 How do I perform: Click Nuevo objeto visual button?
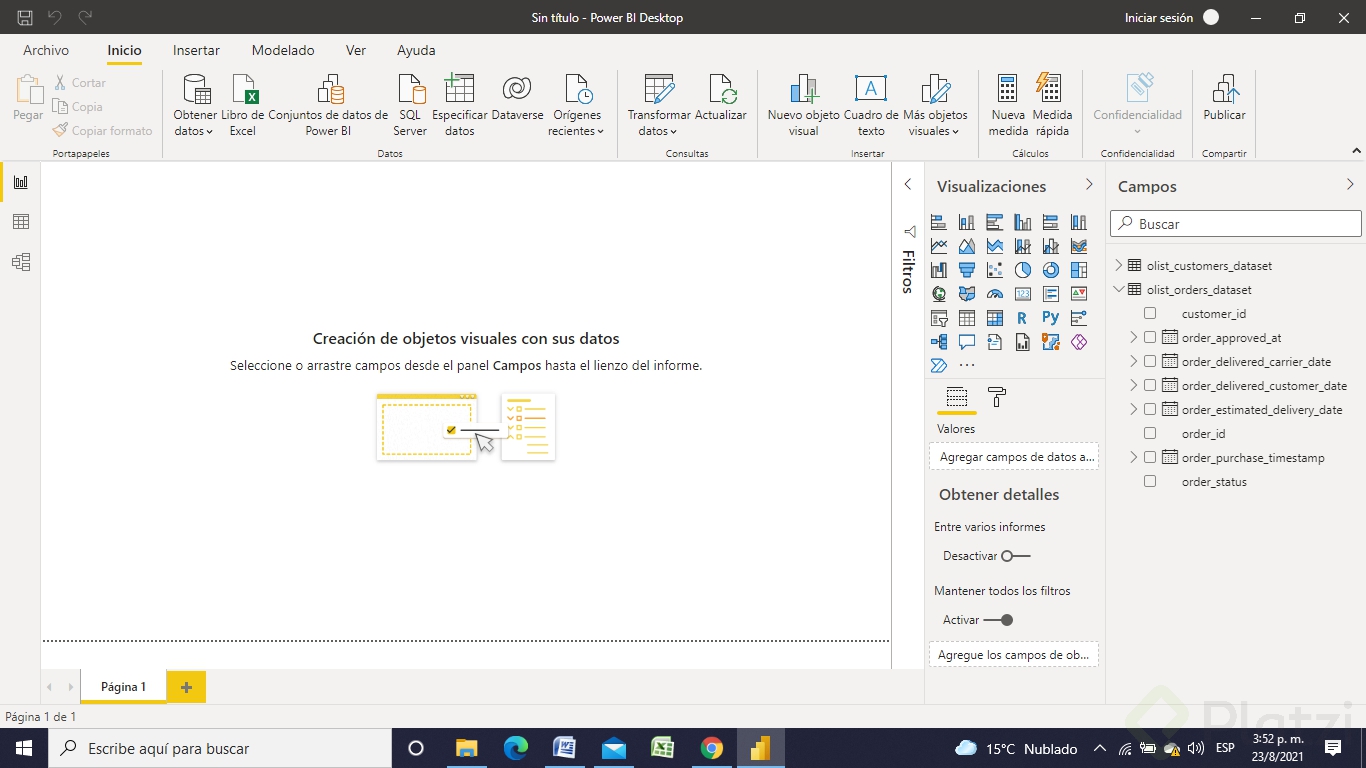click(804, 105)
